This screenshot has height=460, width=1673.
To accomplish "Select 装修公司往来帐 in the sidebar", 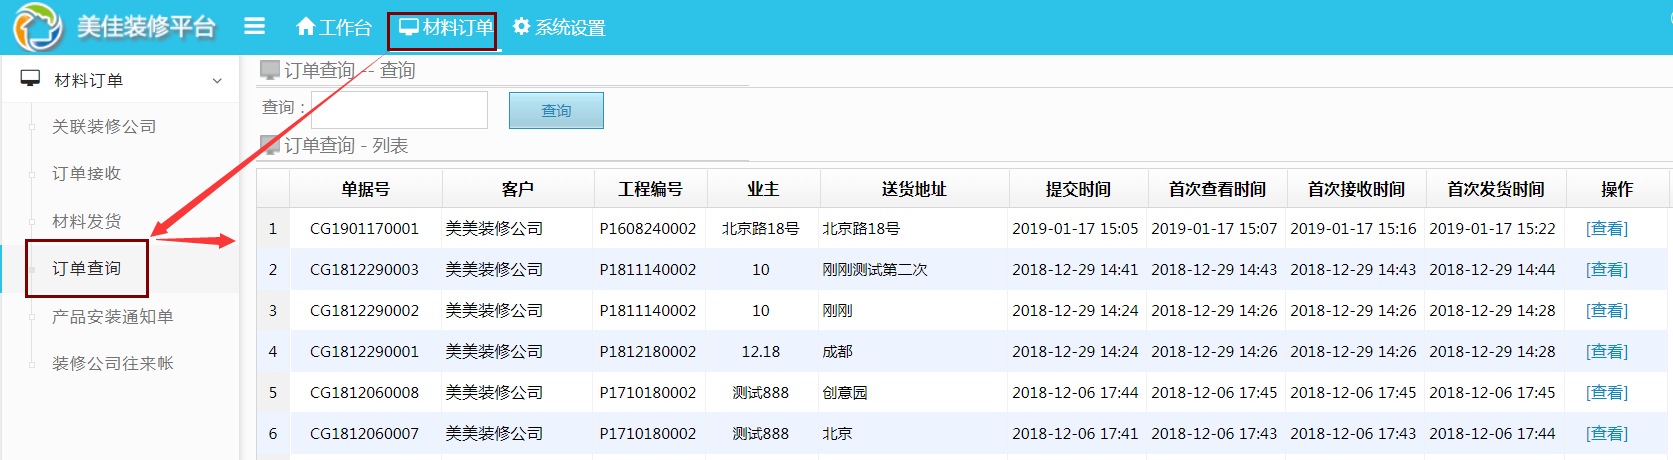I will (113, 364).
